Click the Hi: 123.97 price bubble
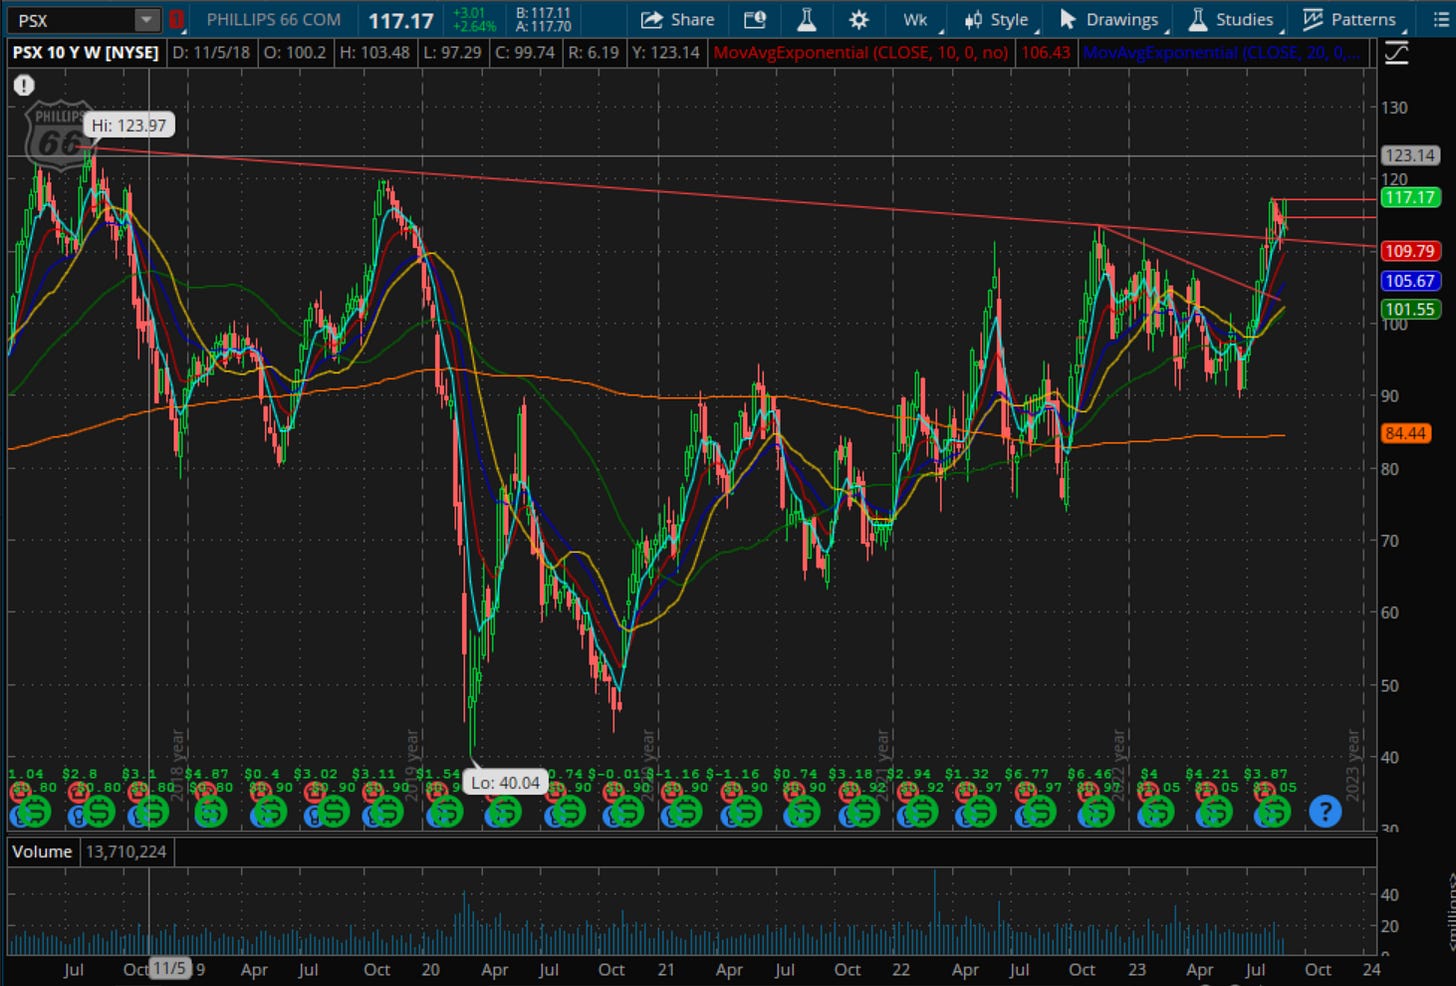Image resolution: width=1456 pixels, height=986 pixels. [x=129, y=125]
